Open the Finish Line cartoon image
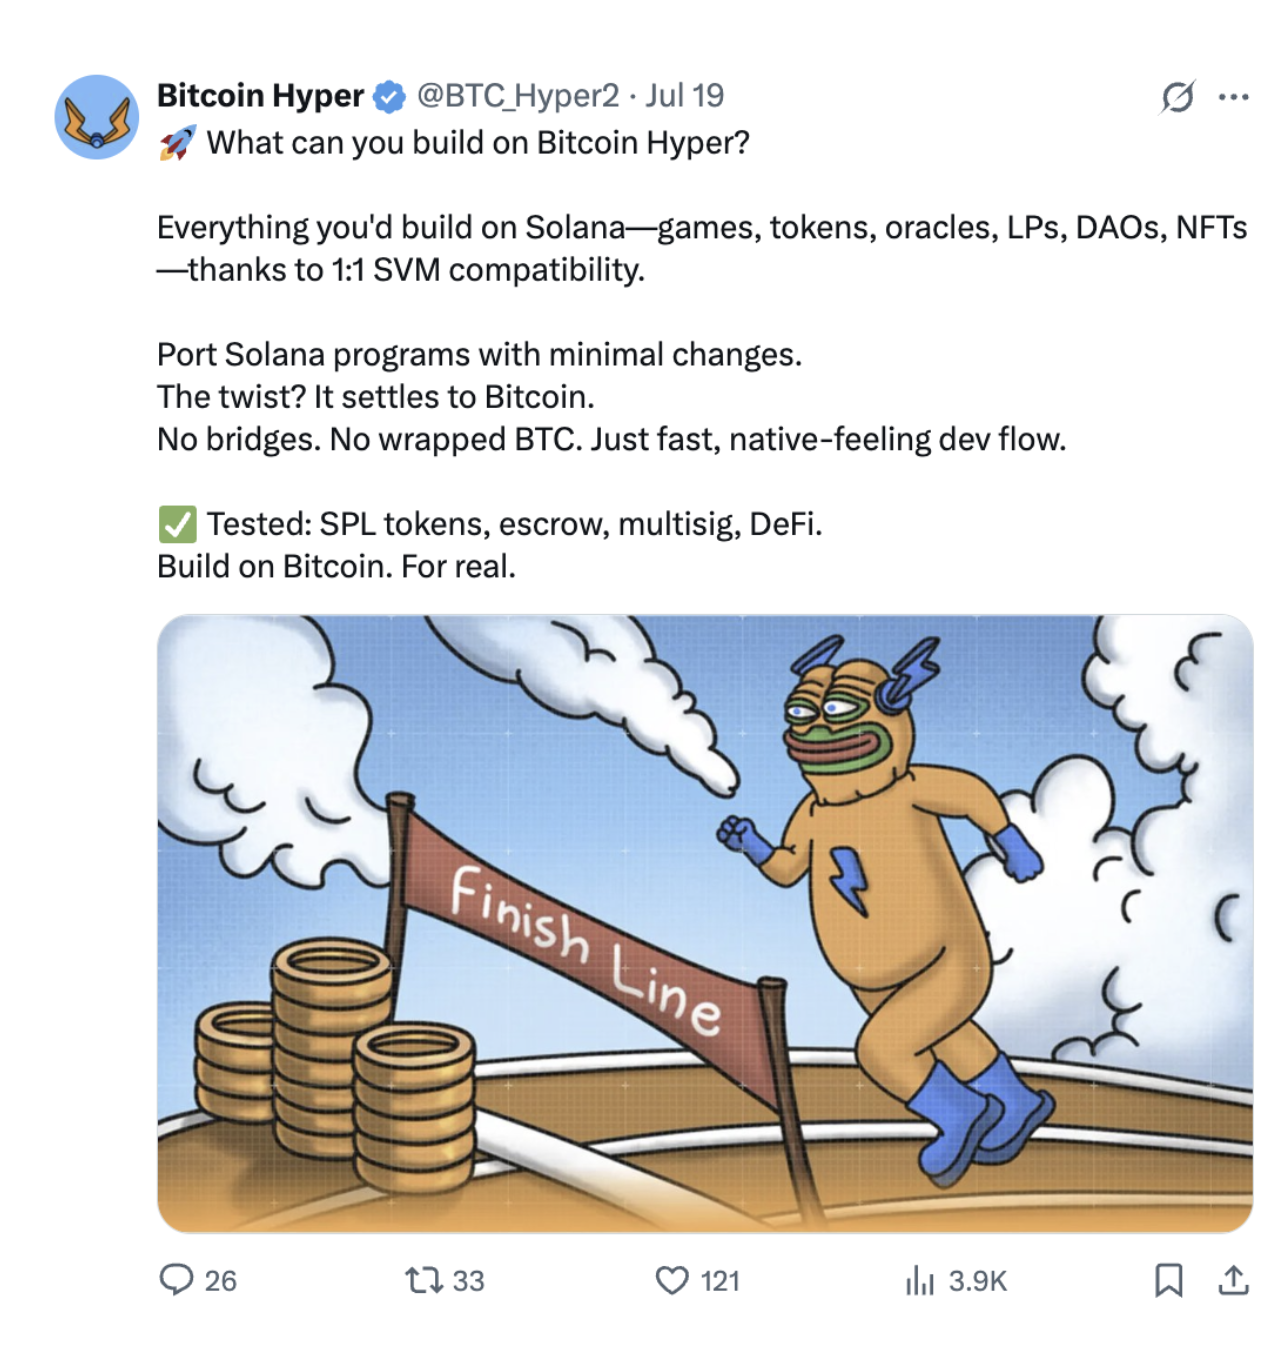 tap(704, 922)
